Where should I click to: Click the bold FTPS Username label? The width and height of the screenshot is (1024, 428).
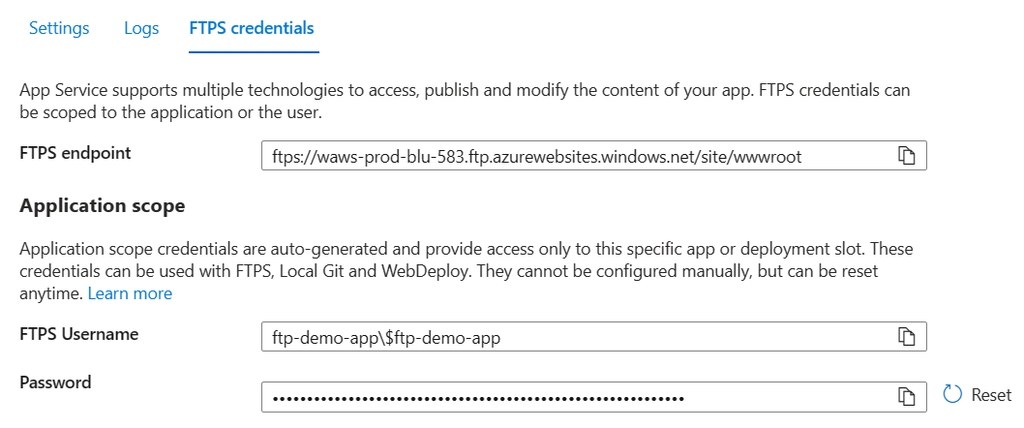[79, 334]
